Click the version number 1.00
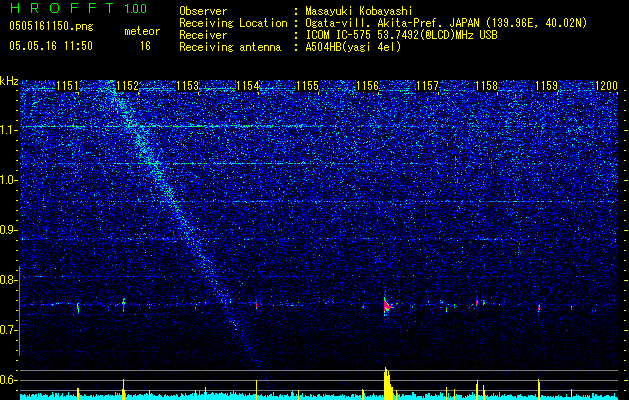 [x=135, y=9]
